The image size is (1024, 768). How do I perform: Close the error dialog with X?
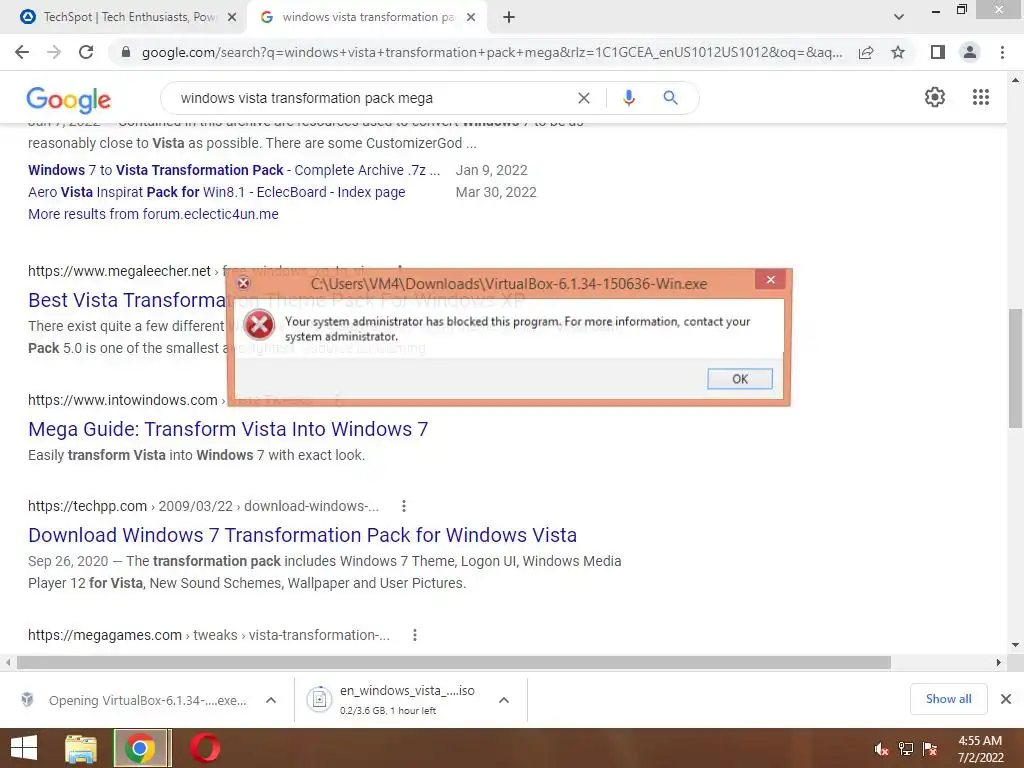pyautogui.click(x=771, y=280)
